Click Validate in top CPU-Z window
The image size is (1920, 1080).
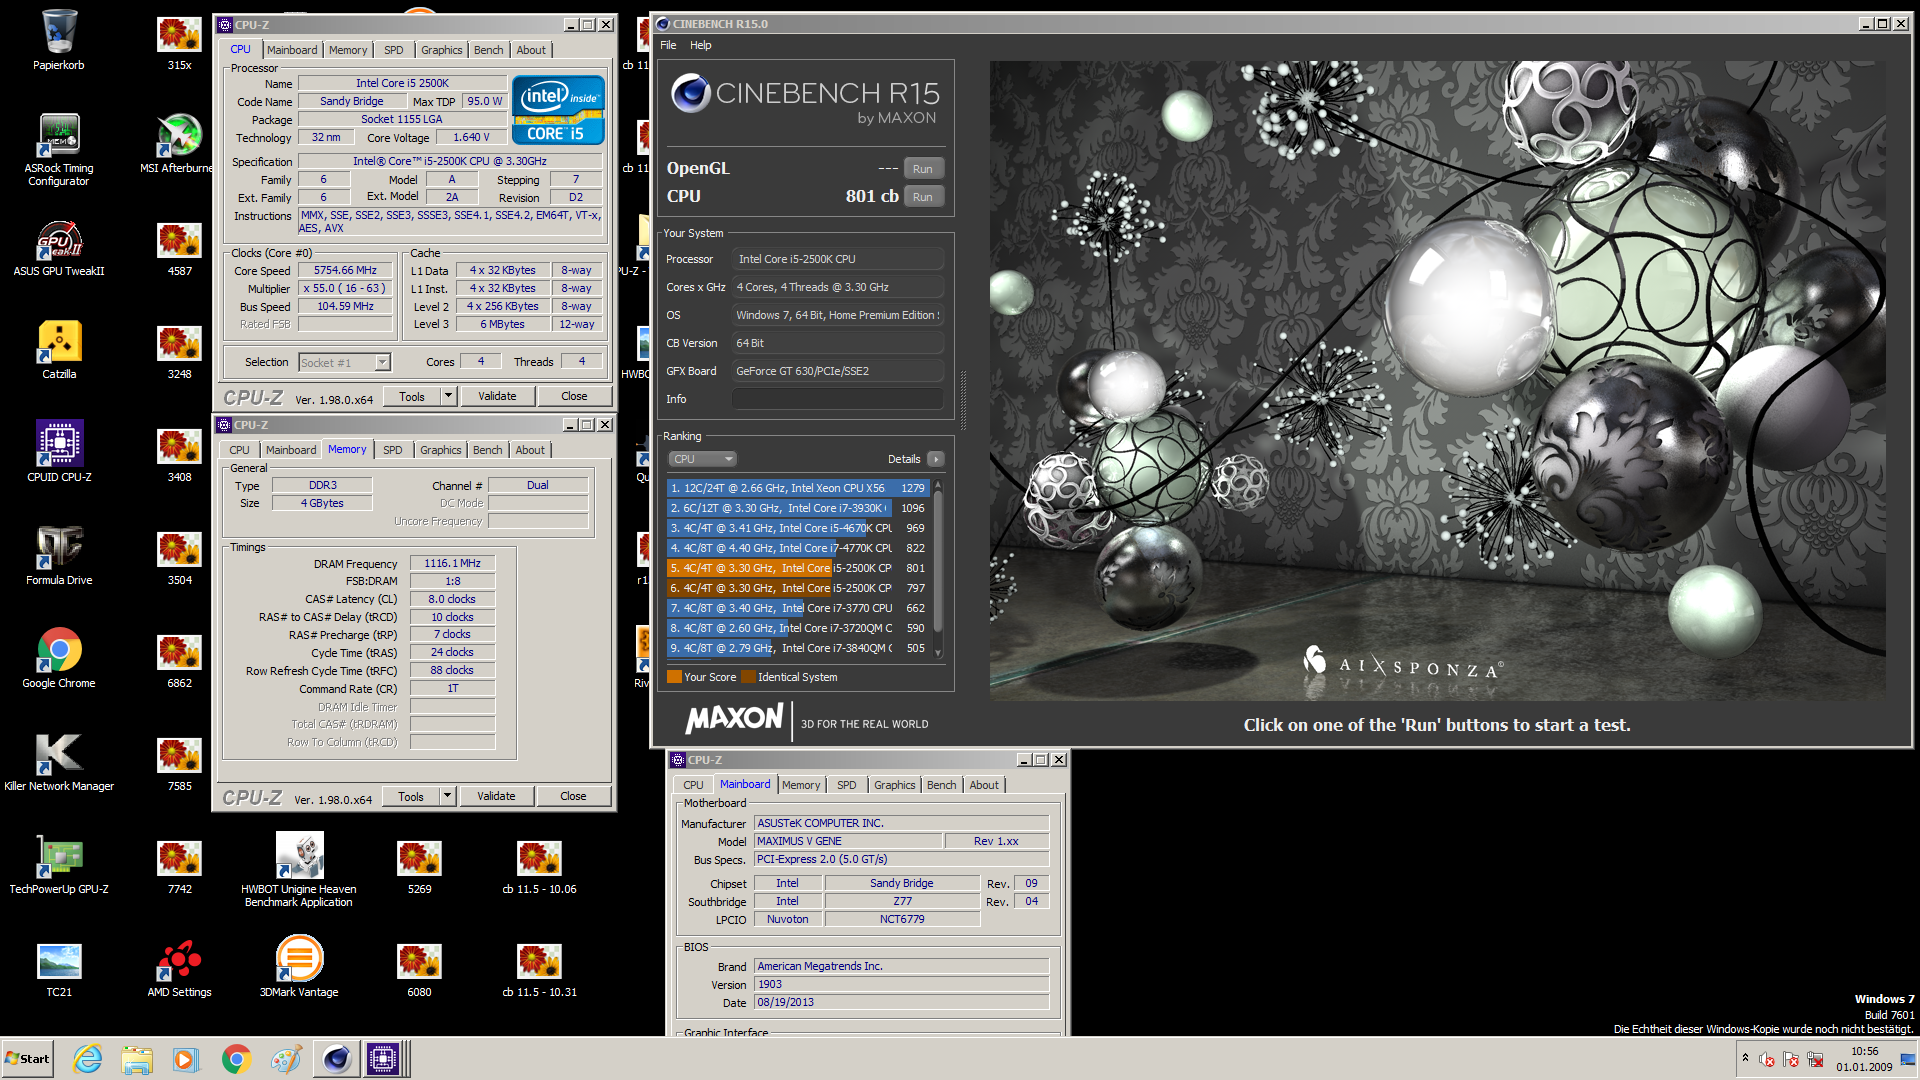[497, 396]
